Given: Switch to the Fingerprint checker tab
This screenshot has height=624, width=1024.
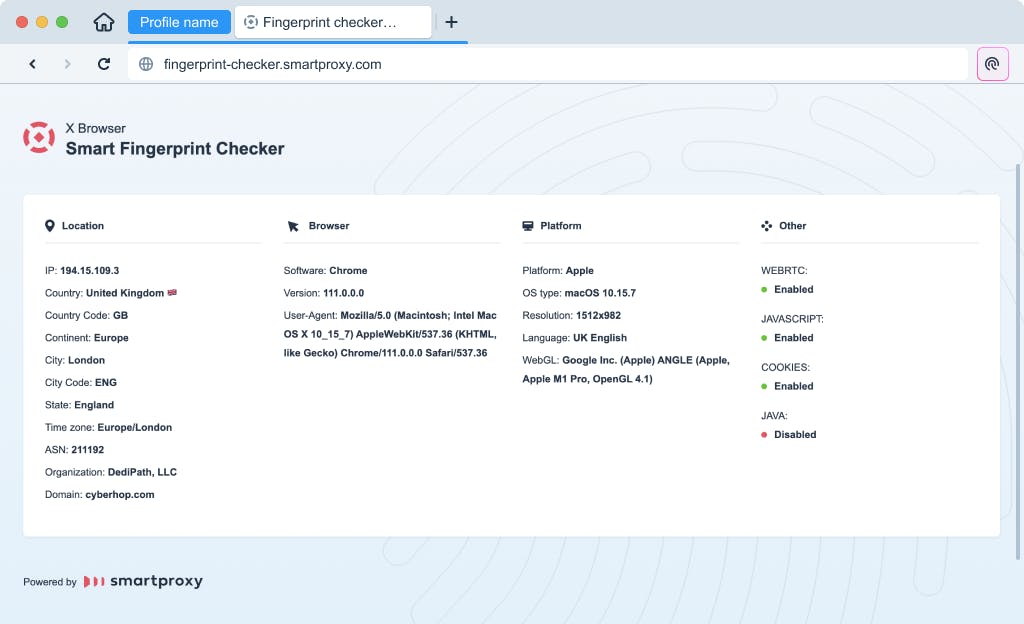Looking at the screenshot, I should (x=332, y=22).
